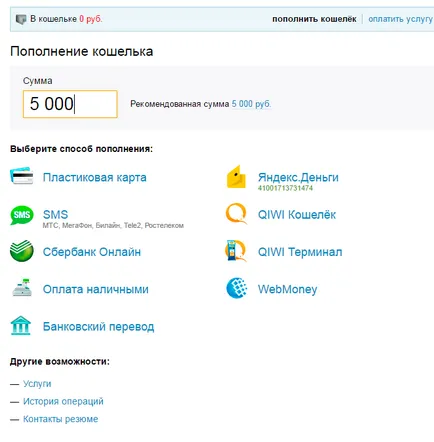Click the bank building icon

click(x=21, y=325)
